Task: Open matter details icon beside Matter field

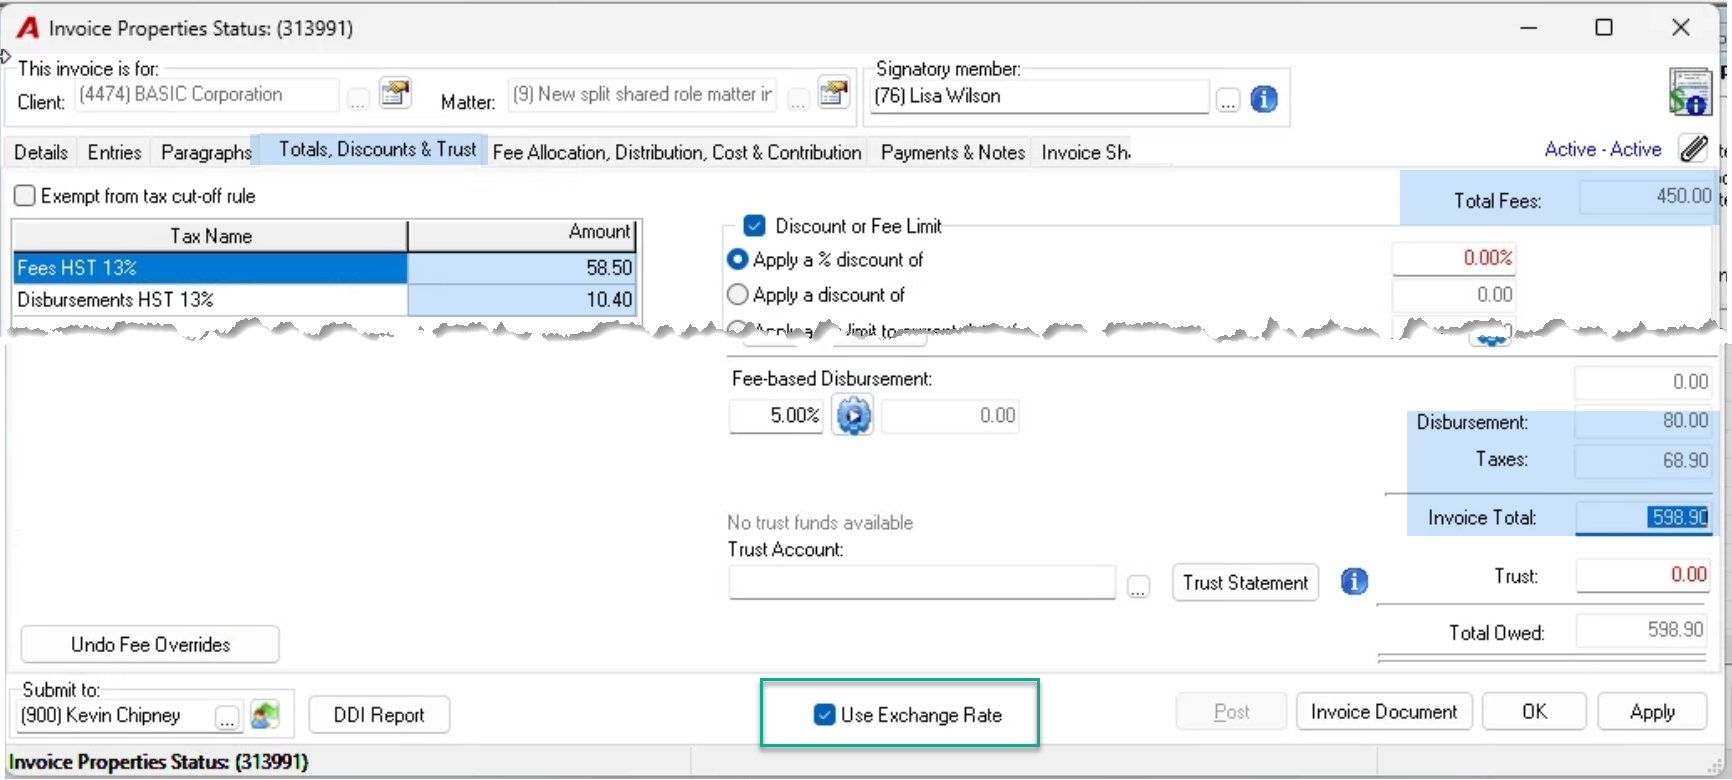Action: [x=833, y=93]
